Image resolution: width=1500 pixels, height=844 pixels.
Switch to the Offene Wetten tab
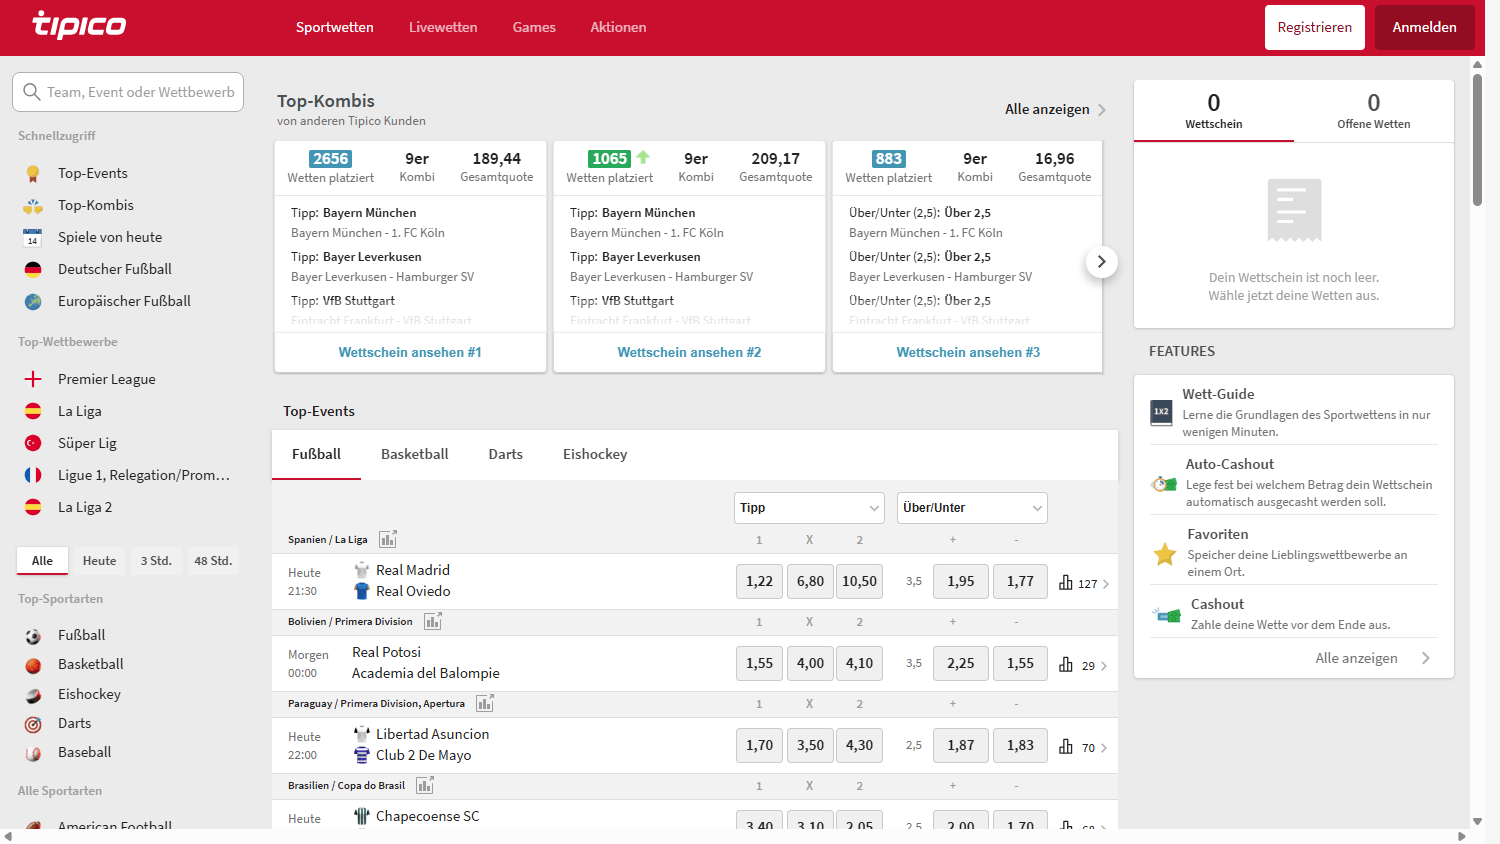pos(1374,111)
